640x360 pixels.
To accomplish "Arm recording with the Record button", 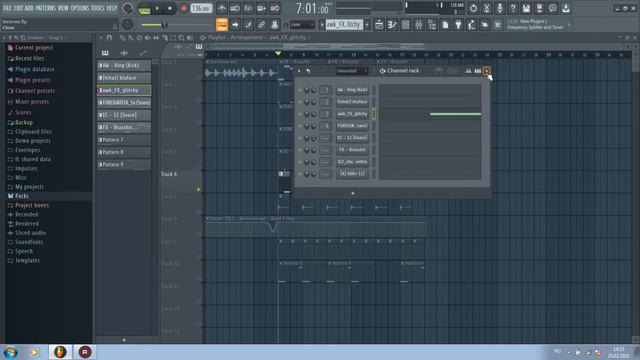I will click(x=183, y=8).
